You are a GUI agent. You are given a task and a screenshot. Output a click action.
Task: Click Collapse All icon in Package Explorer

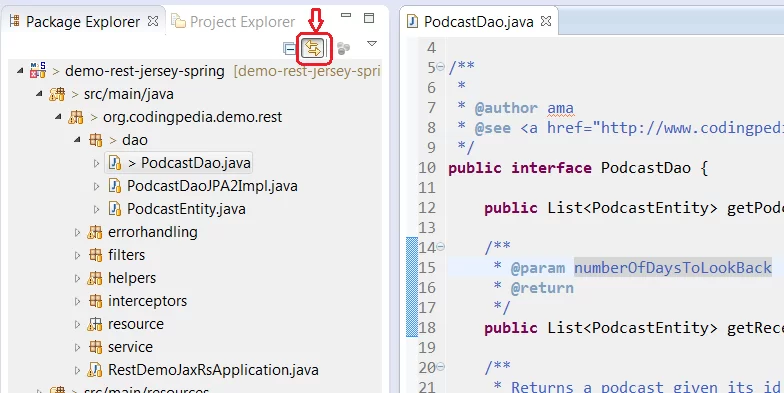(289, 48)
